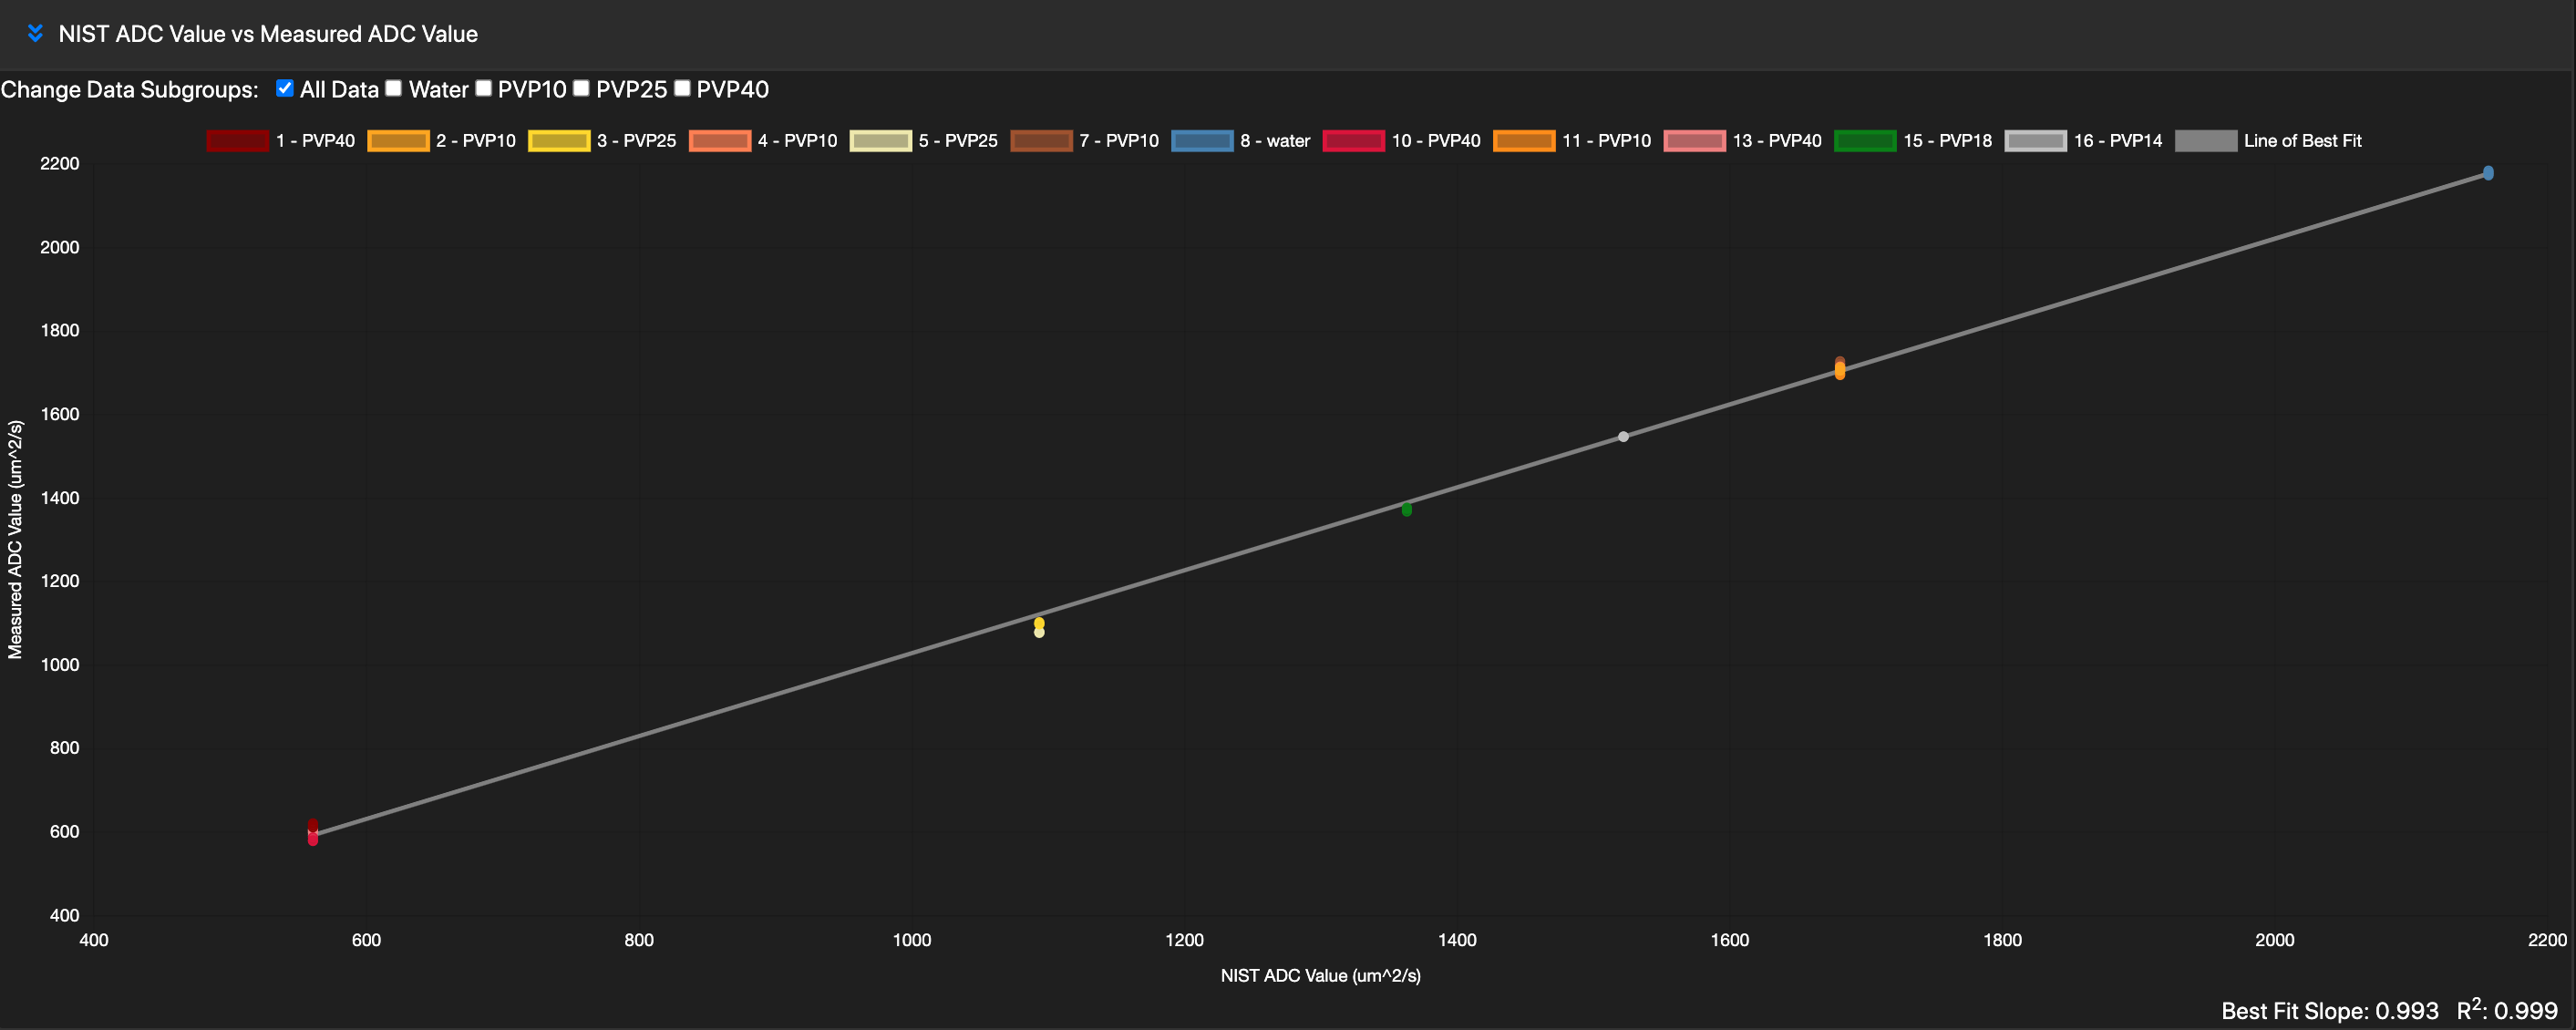
Task: Uncheck the 'All Data' checkbox
Action: pos(284,88)
